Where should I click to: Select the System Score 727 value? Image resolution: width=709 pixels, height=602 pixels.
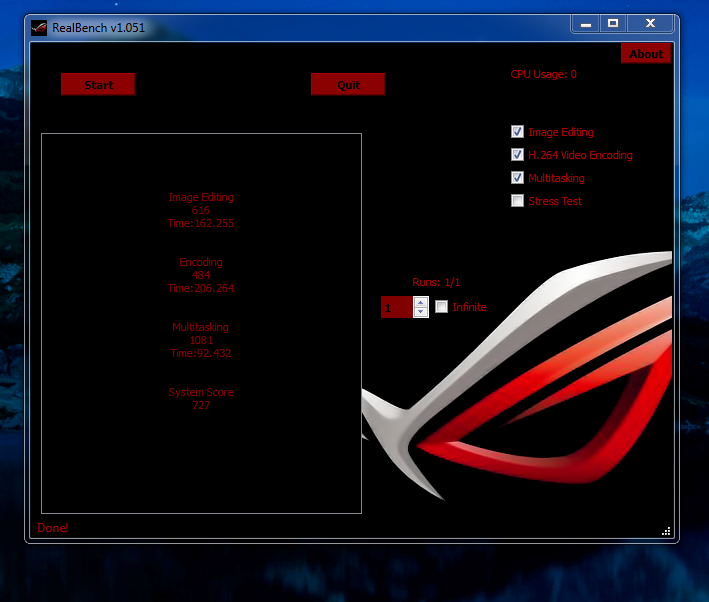(201, 405)
